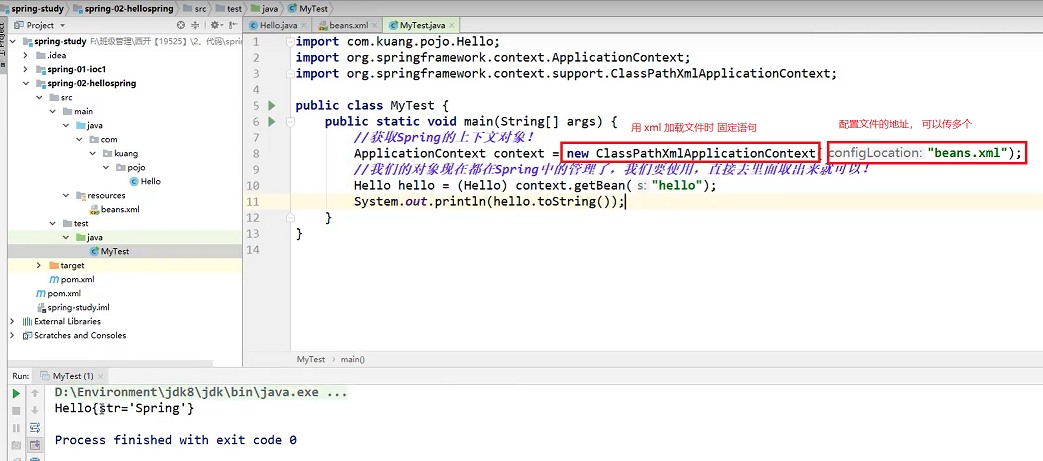Expand spring-01-ioc1 module
1043x461 pixels.
(25, 69)
